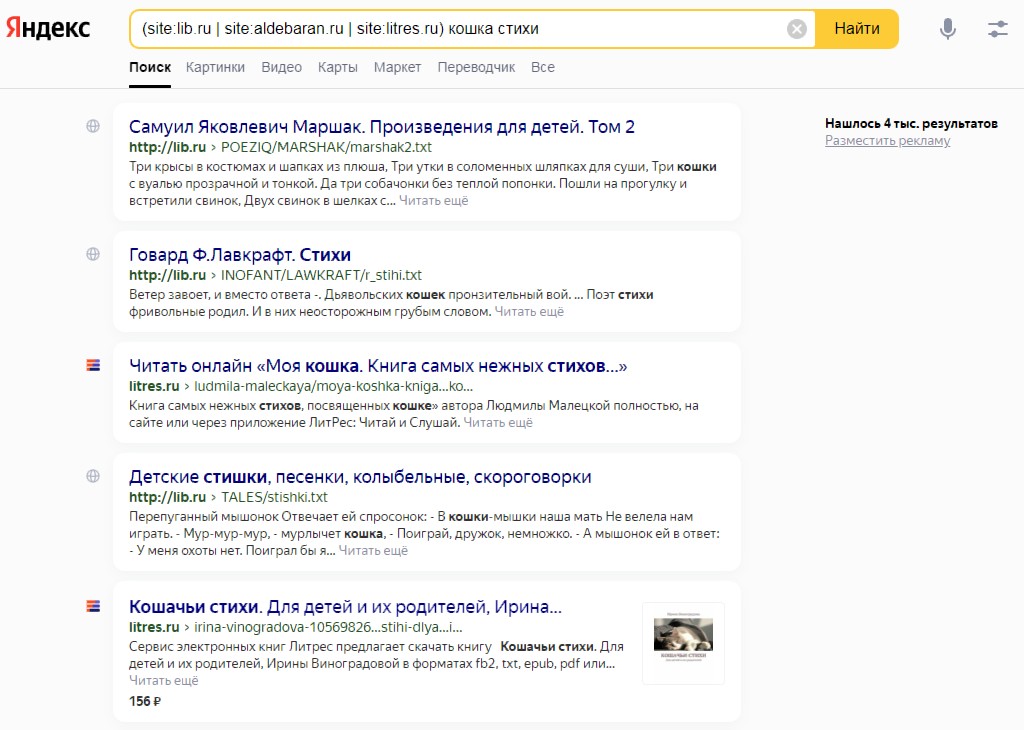
Task: Click the Кошачьи стихи book cover thumbnail
Action: coord(683,643)
